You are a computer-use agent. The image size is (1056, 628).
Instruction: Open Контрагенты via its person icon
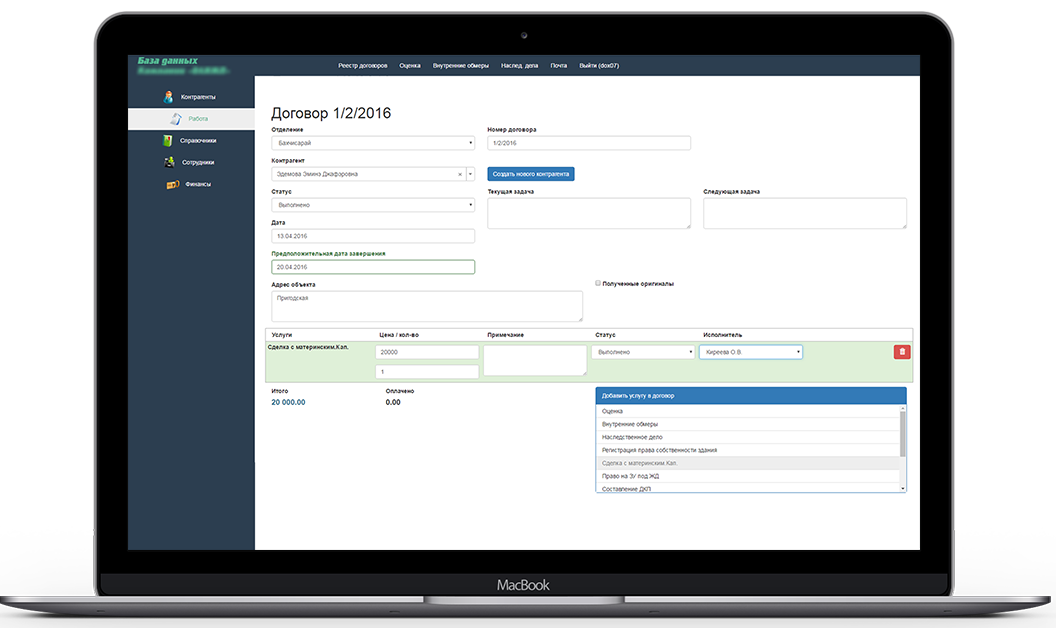[x=168, y=97]
